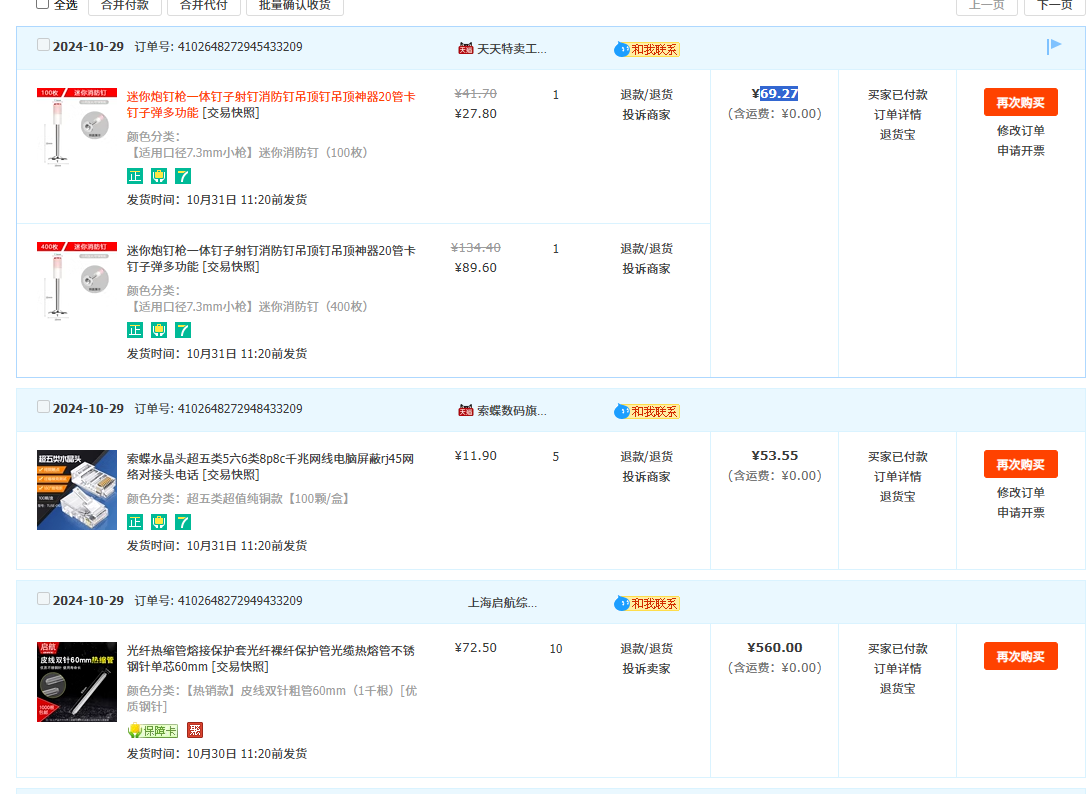Click 7-day return icon under 索蝶水晶头 item

click(183, 522)
